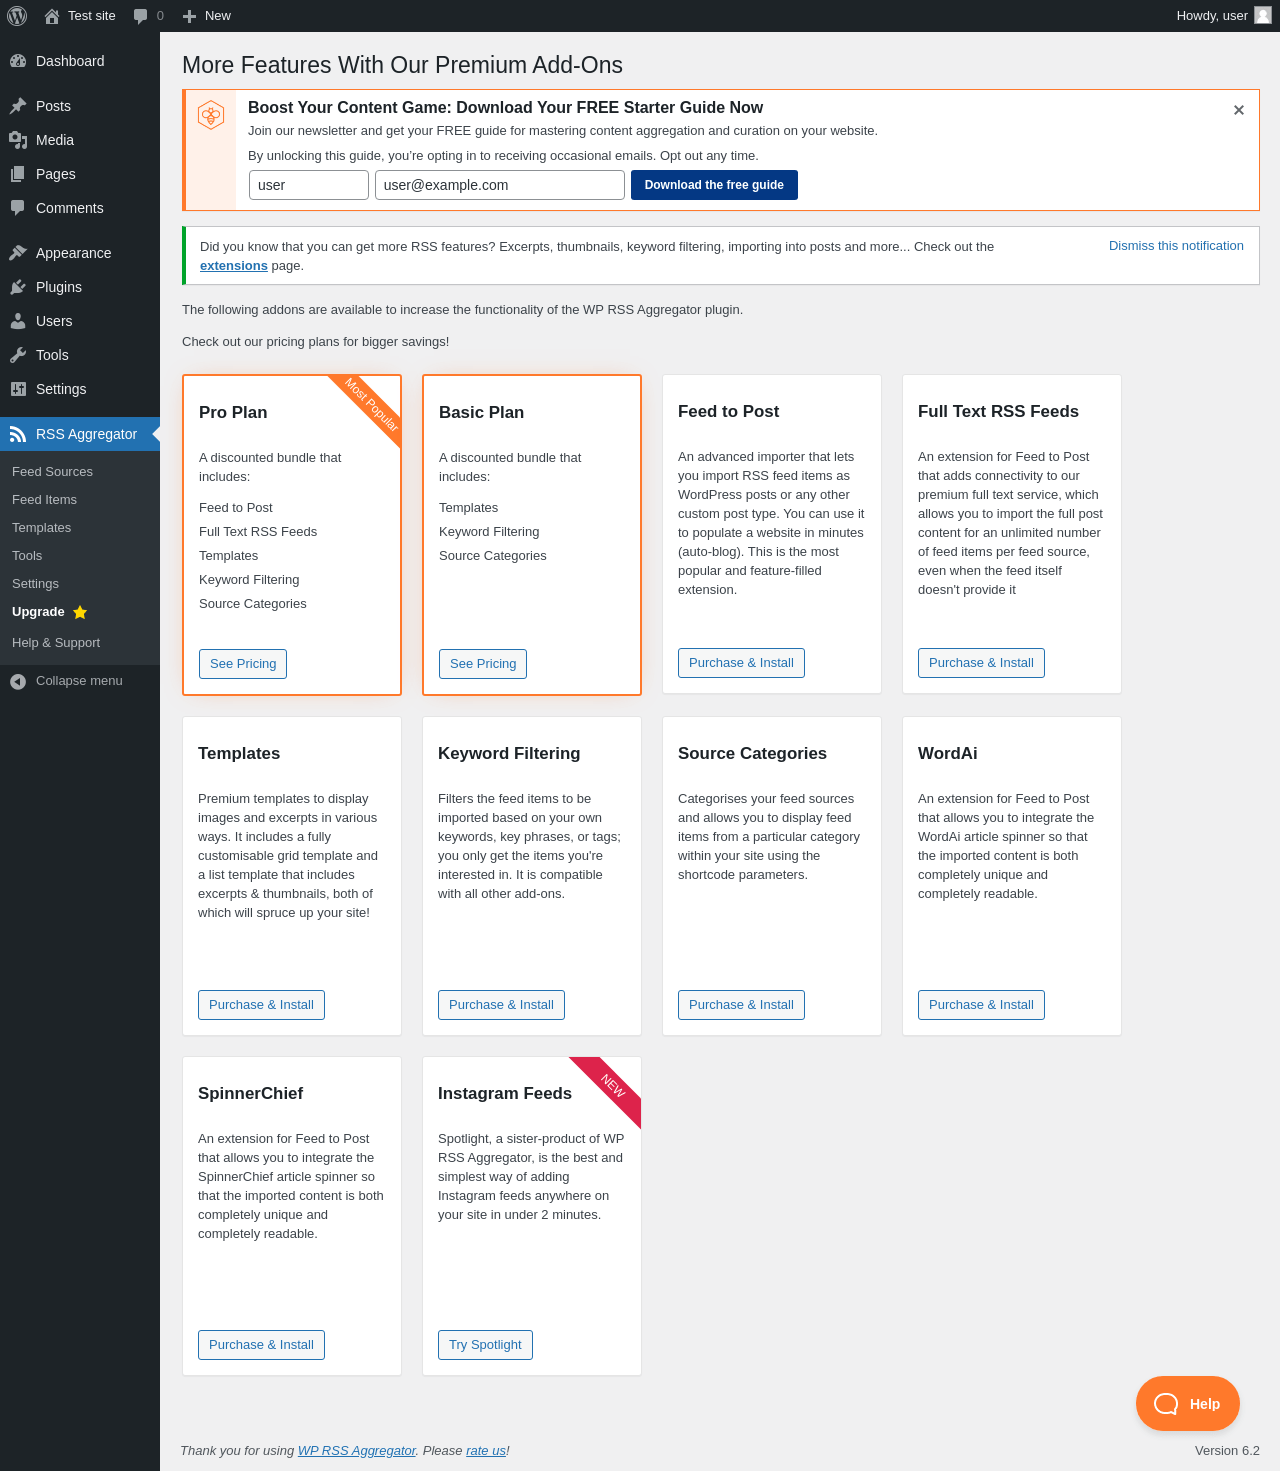The image size is (1280, 1471).
Task: Click the Settings sliders icon
Action: click(x=18, y=389)
